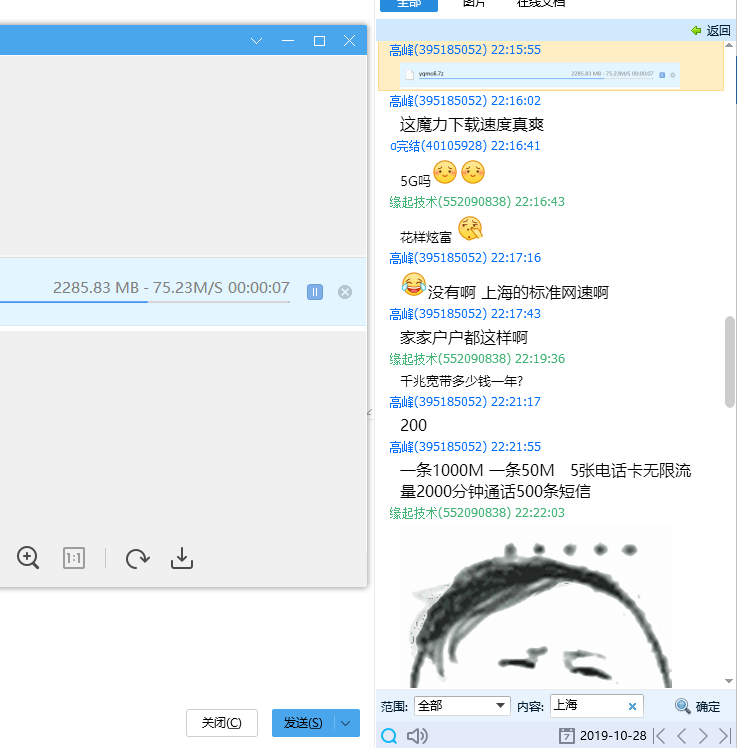Open the calendar date picker icon
Image resolution: width=737 pixels, height=748 pixels.
click(x=566, y=736)
